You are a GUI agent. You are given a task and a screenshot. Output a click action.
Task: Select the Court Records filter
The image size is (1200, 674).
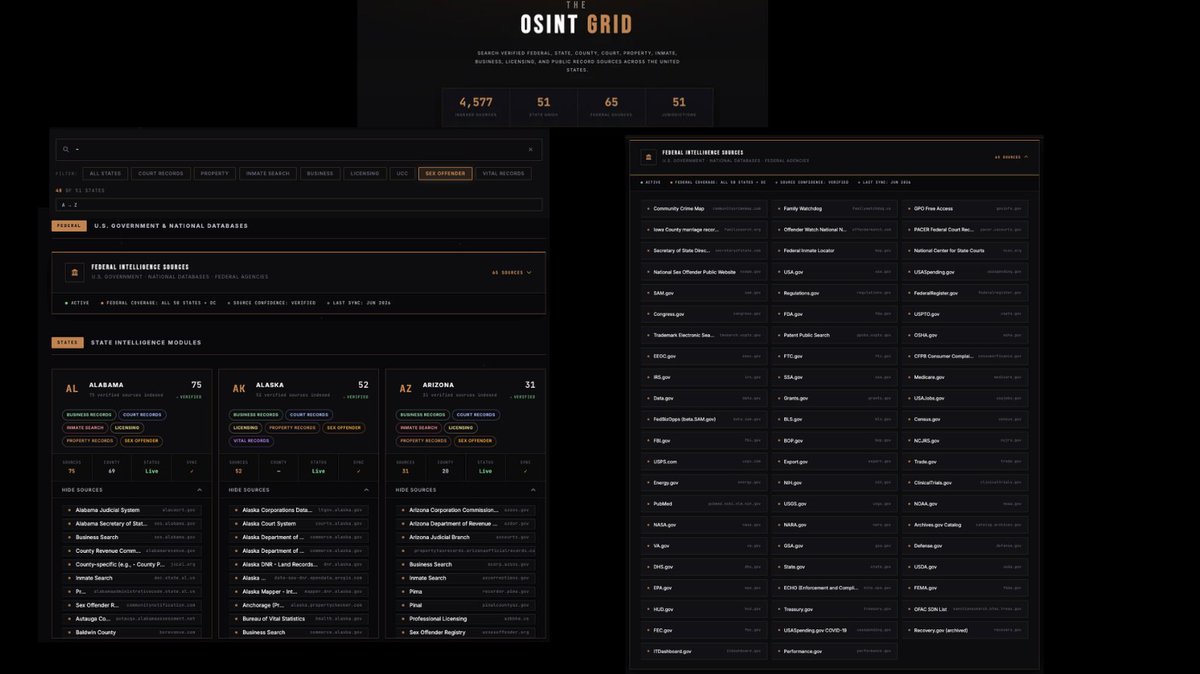160,173
